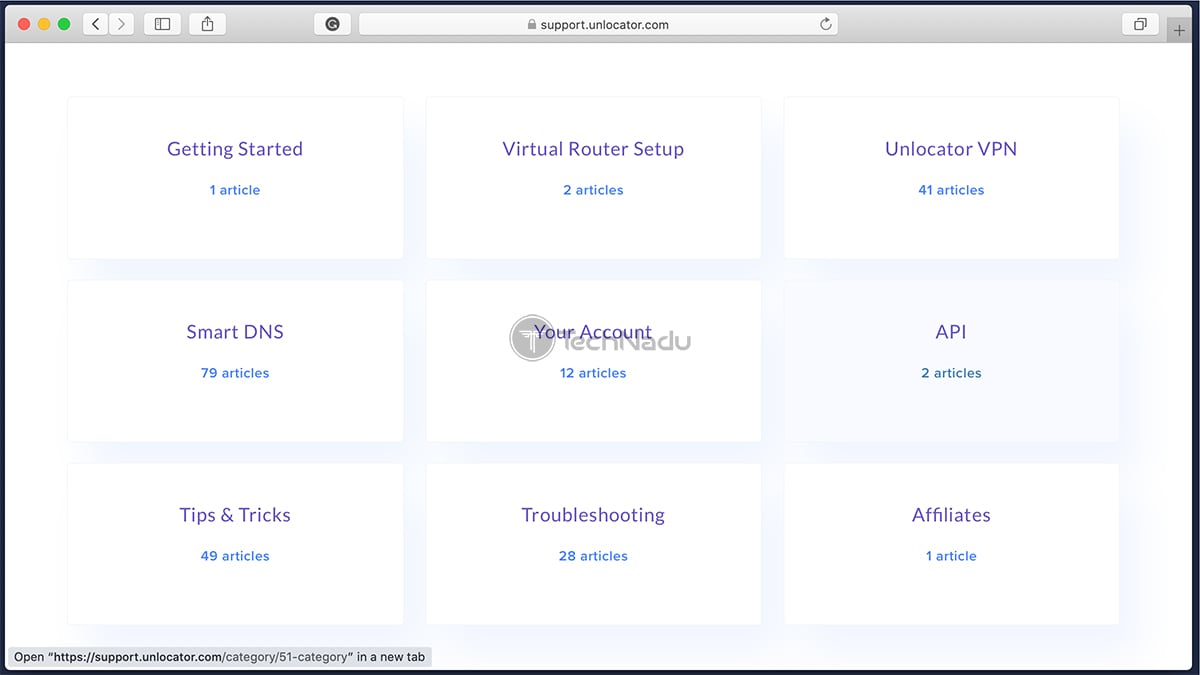Go back with Safari's back arrow
The height and width of the screenshot is (675, 1200).
tap(96, 24)
